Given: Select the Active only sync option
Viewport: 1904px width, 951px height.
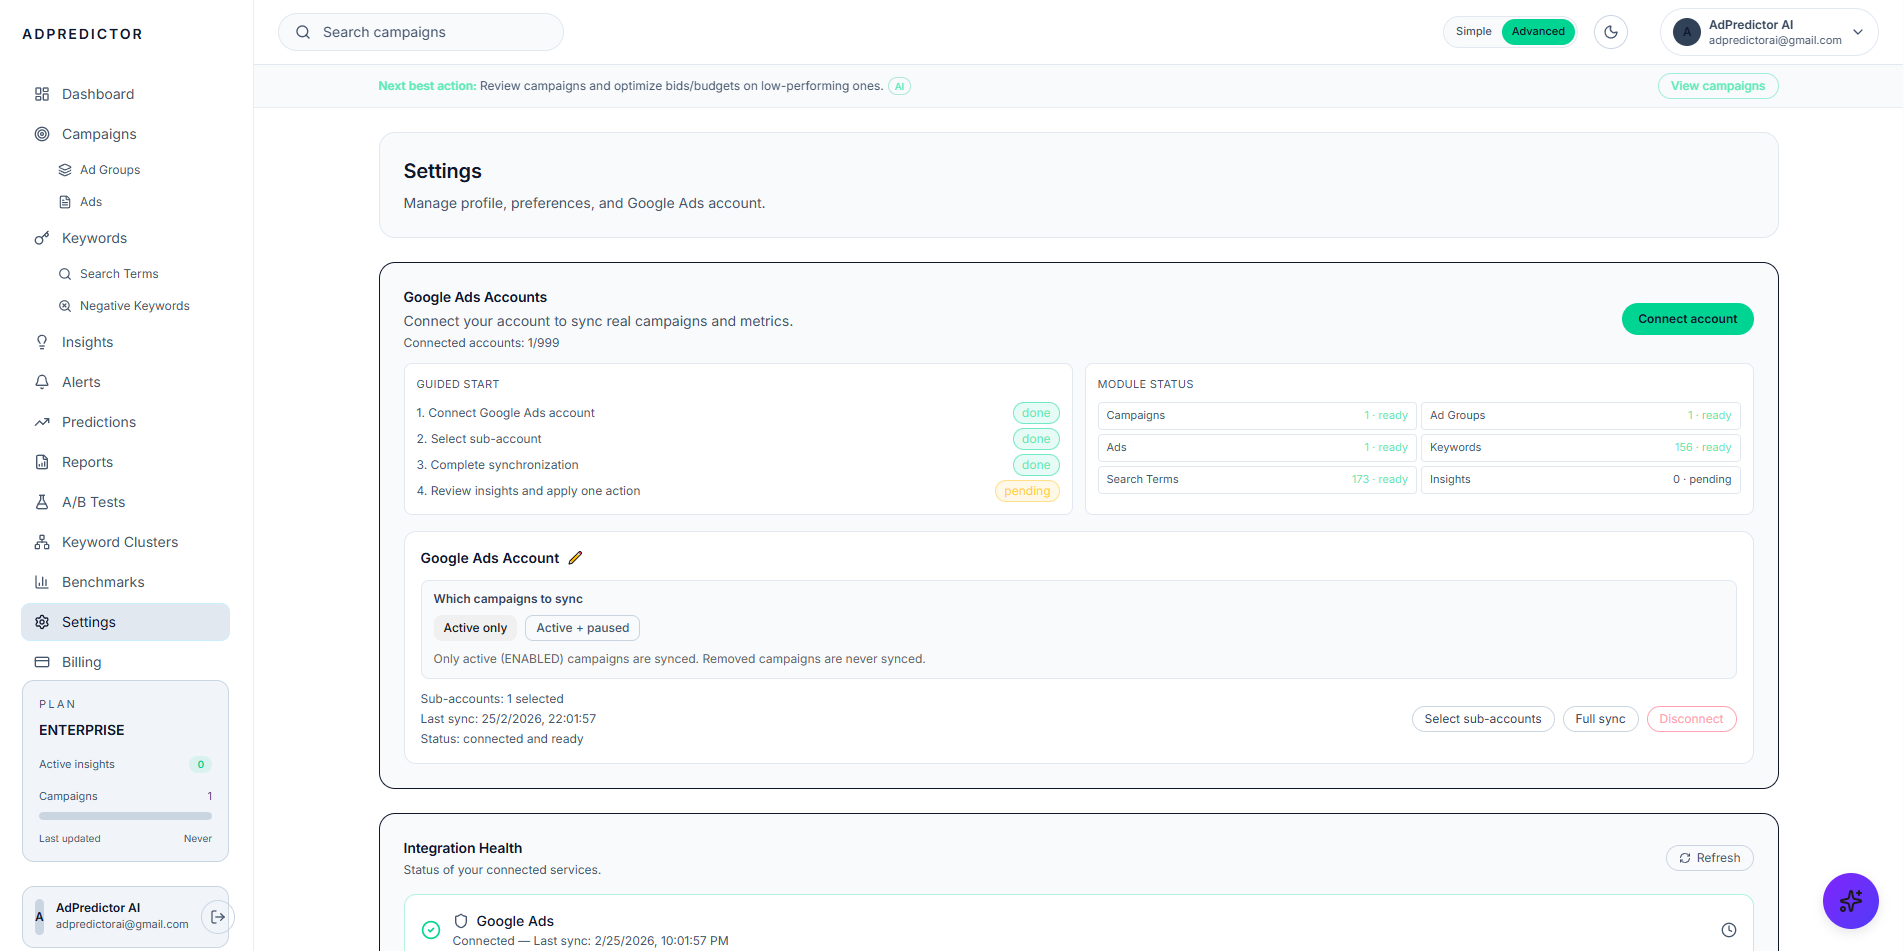Looking at the screenshot, I should coord(474,627).
